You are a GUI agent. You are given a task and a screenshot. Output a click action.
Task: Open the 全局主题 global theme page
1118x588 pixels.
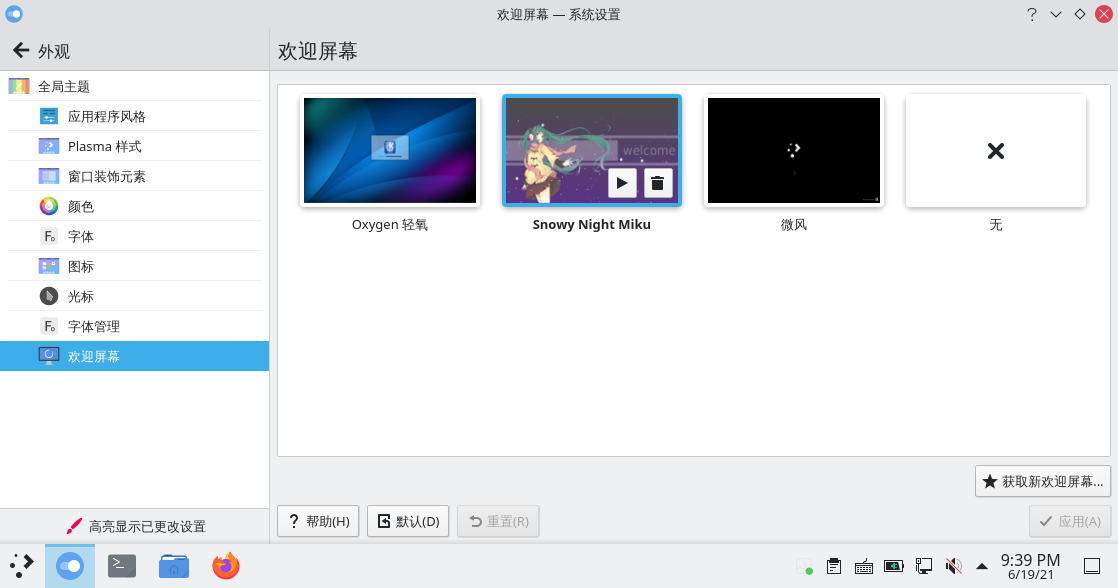click(x=64, y=87)
